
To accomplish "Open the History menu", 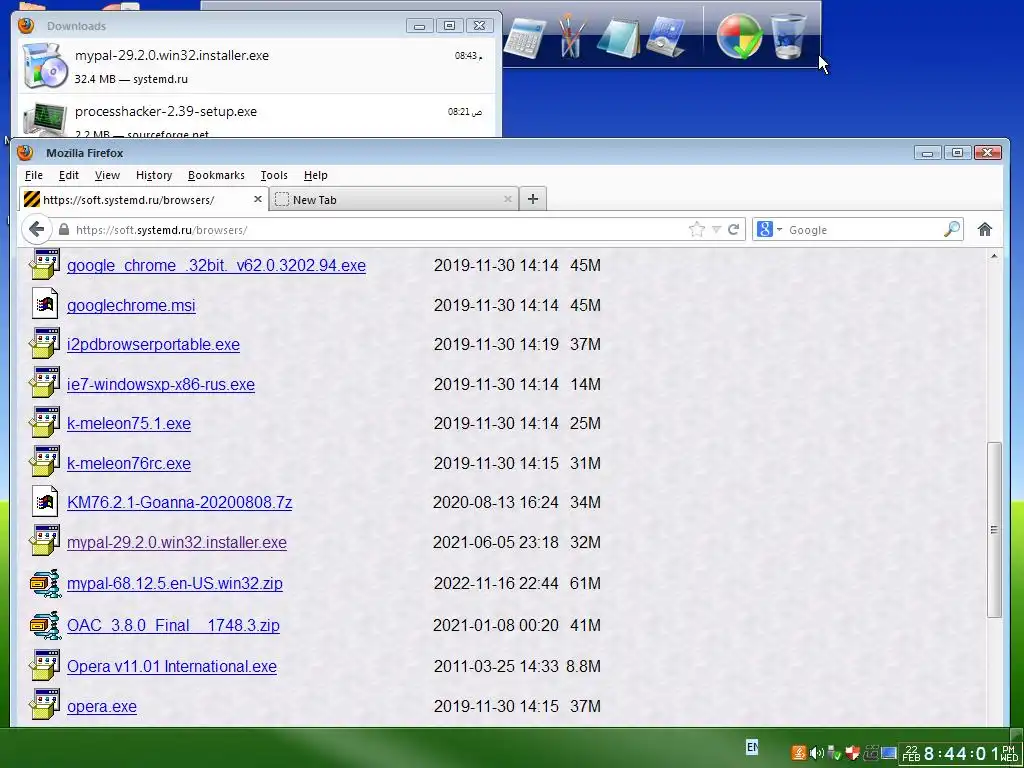I will 154,175.
